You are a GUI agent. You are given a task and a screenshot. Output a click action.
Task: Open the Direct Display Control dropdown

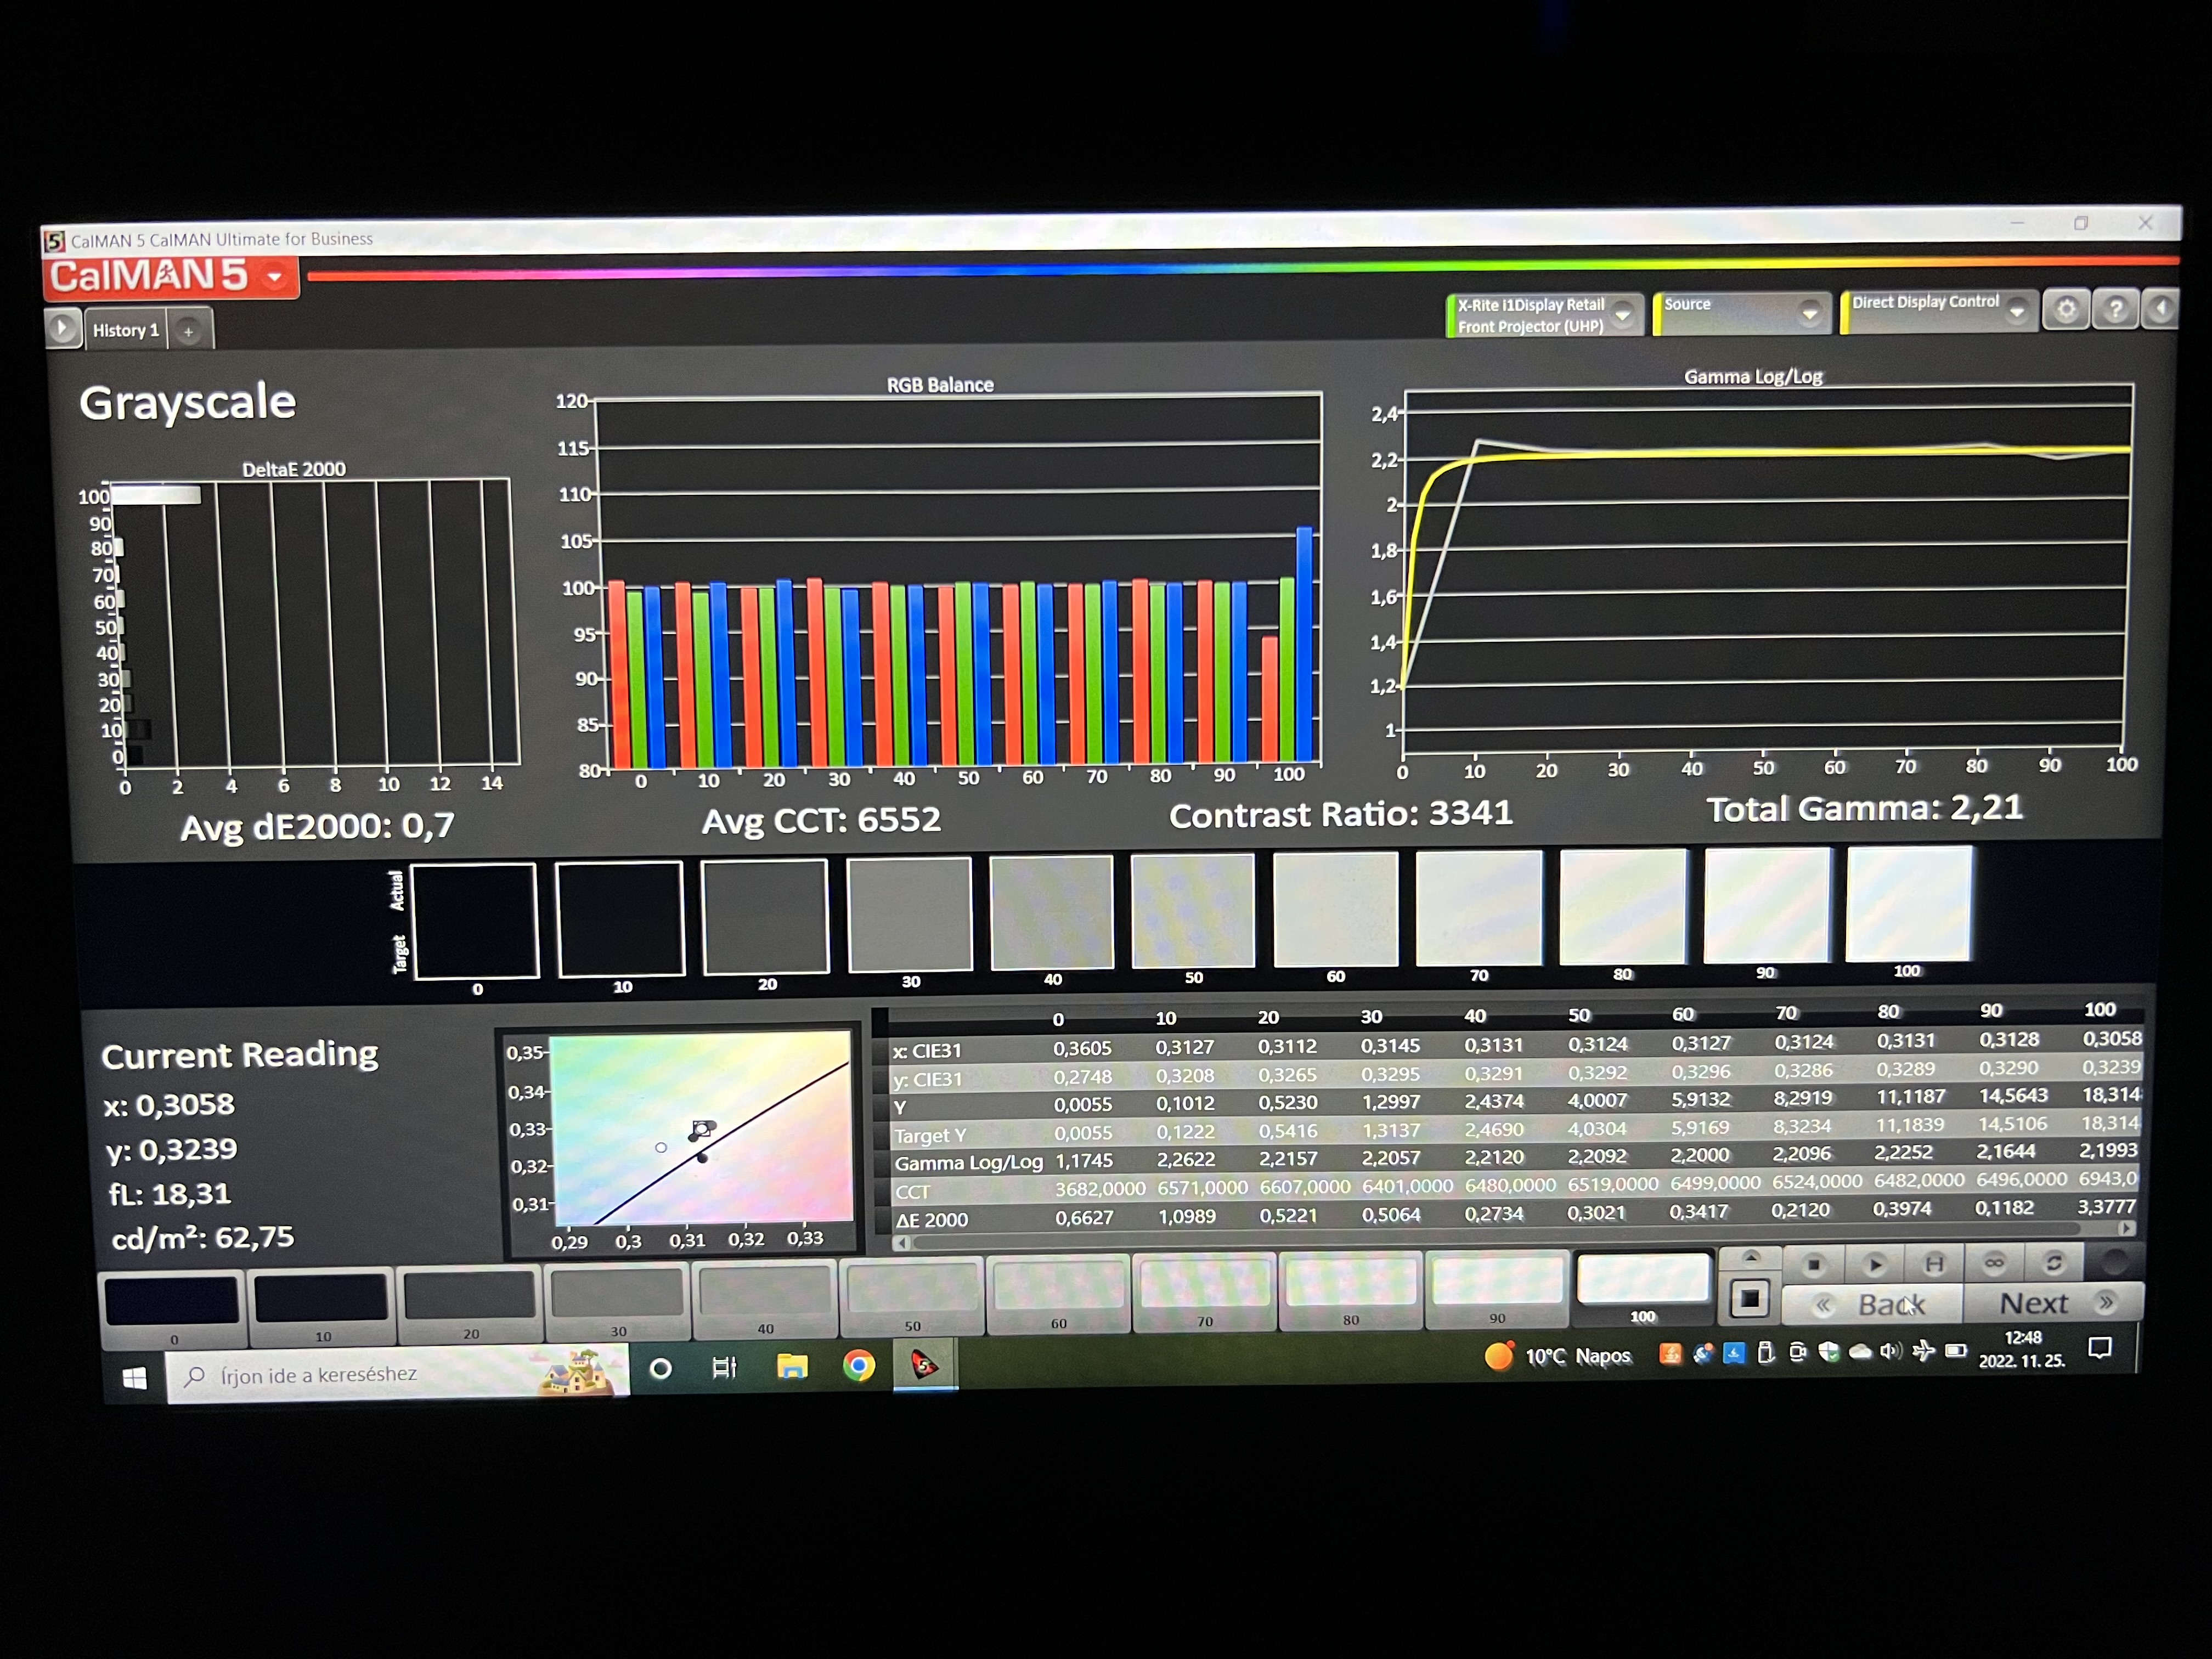click(x=2017, y=311)
